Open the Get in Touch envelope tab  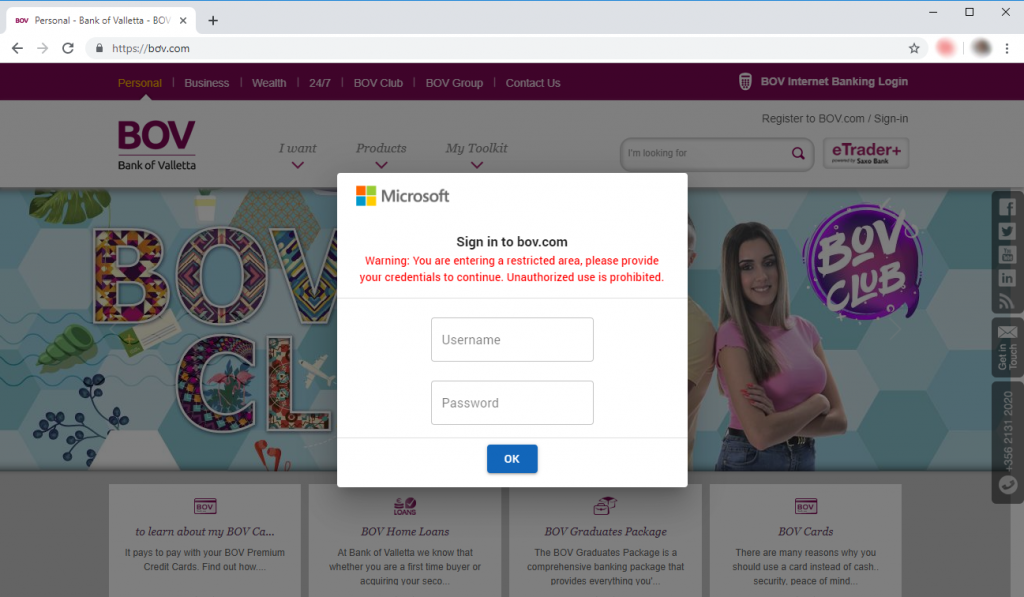[1007, 347]
